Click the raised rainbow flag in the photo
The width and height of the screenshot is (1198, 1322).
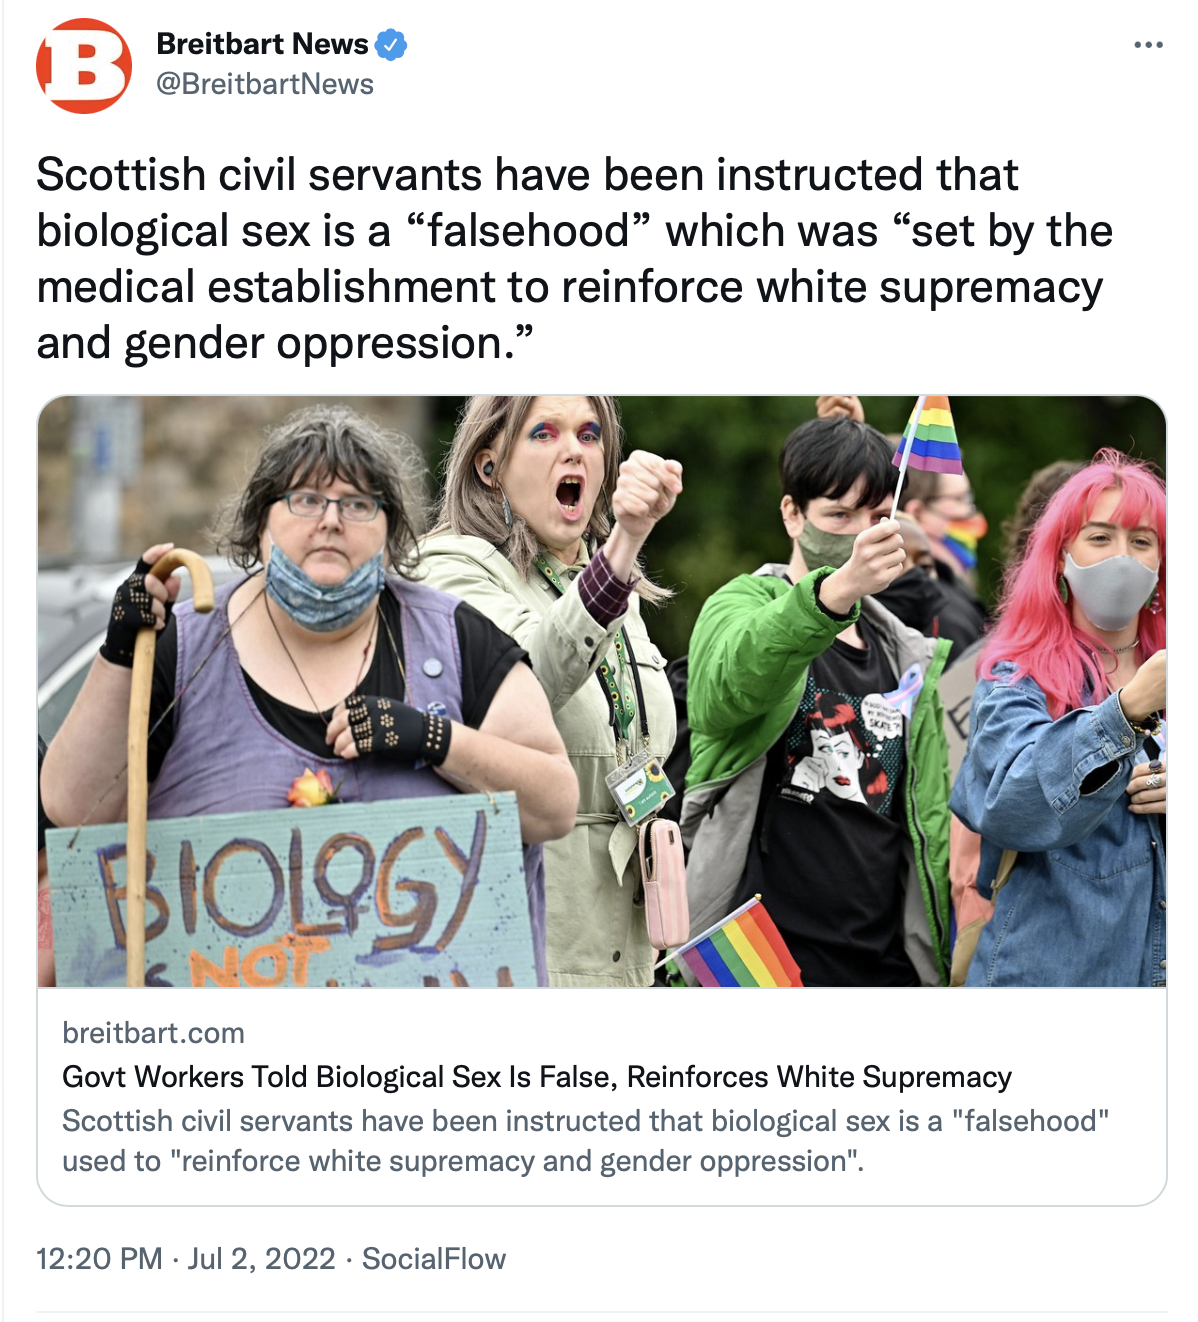click(928, 438)
